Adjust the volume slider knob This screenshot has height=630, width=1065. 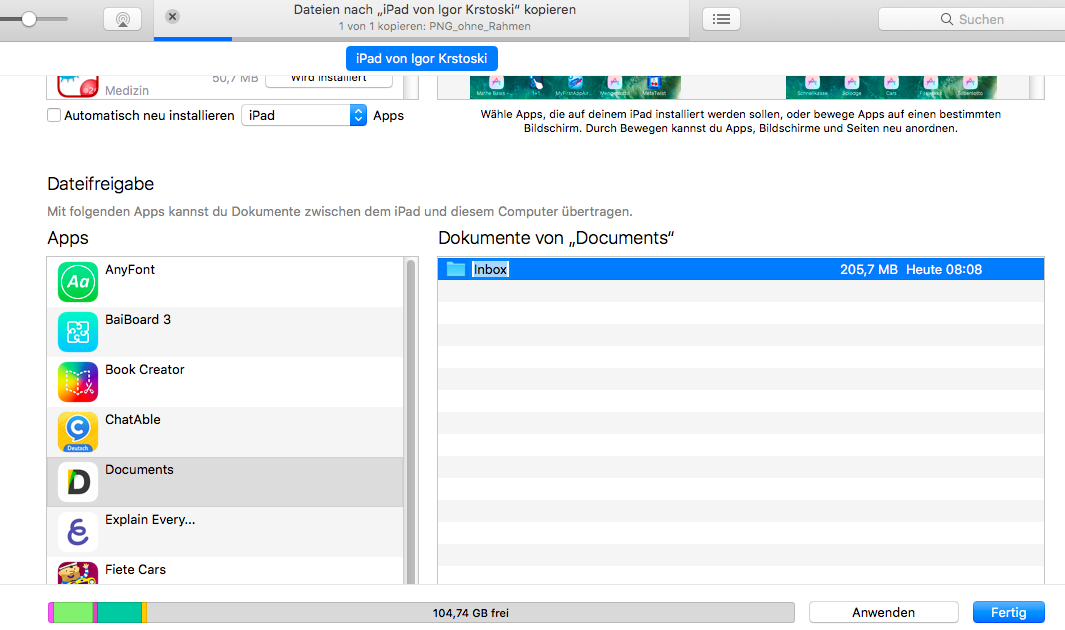(x=29, y=19)
